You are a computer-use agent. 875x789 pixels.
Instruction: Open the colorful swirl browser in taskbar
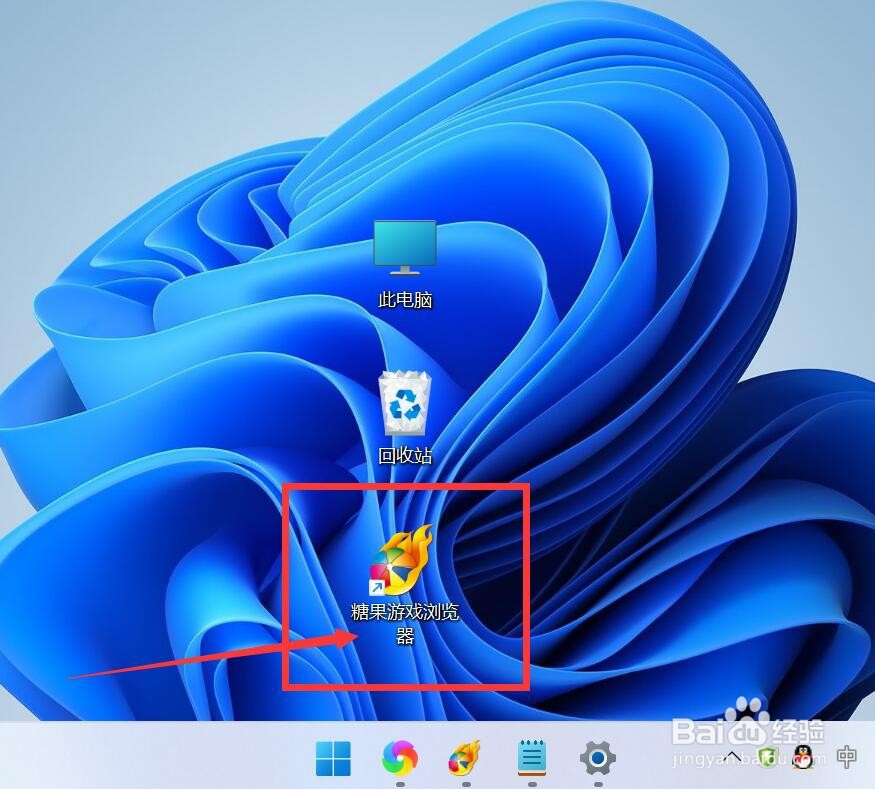click(400, 758)
